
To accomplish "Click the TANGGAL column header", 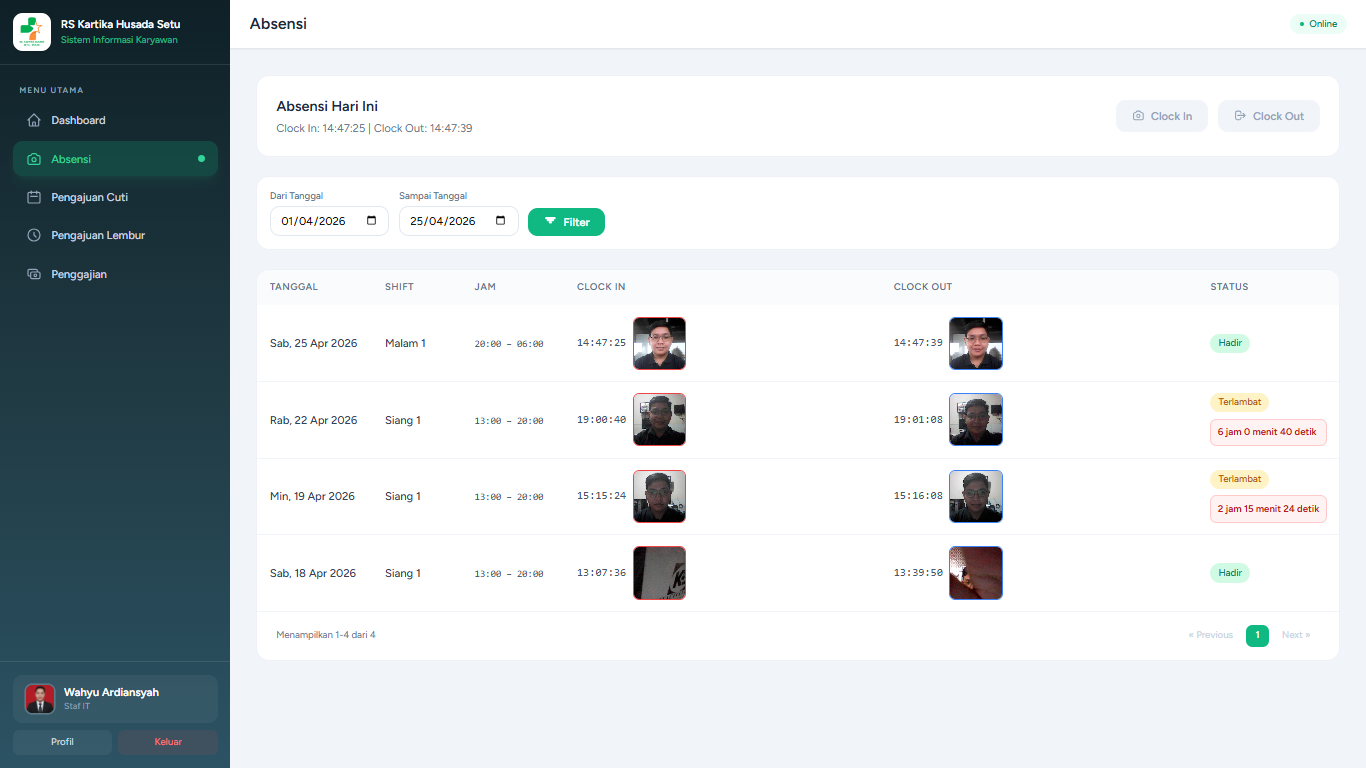I will pyautogui.click(x=294, y=287).
